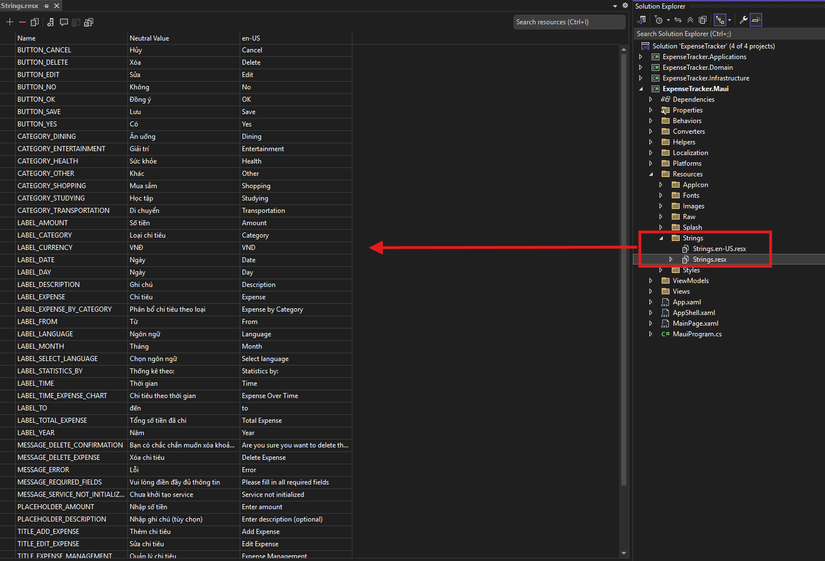The width and height of the screenshot is (825, 561).
Task: Click the resource grid scrollbar down arrow
Action: point(624,553)
